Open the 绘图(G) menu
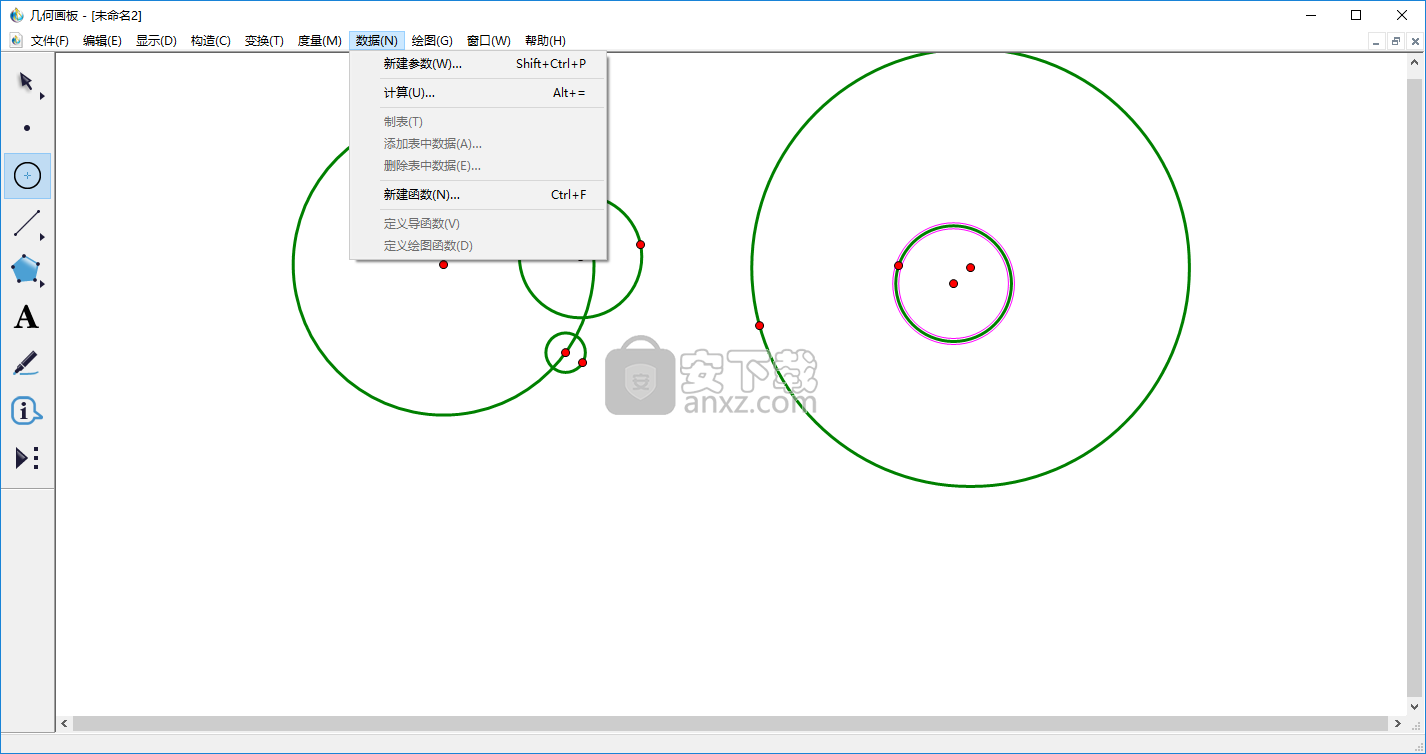This screenshot has width=1426, height=754. [x=432, y=41]
